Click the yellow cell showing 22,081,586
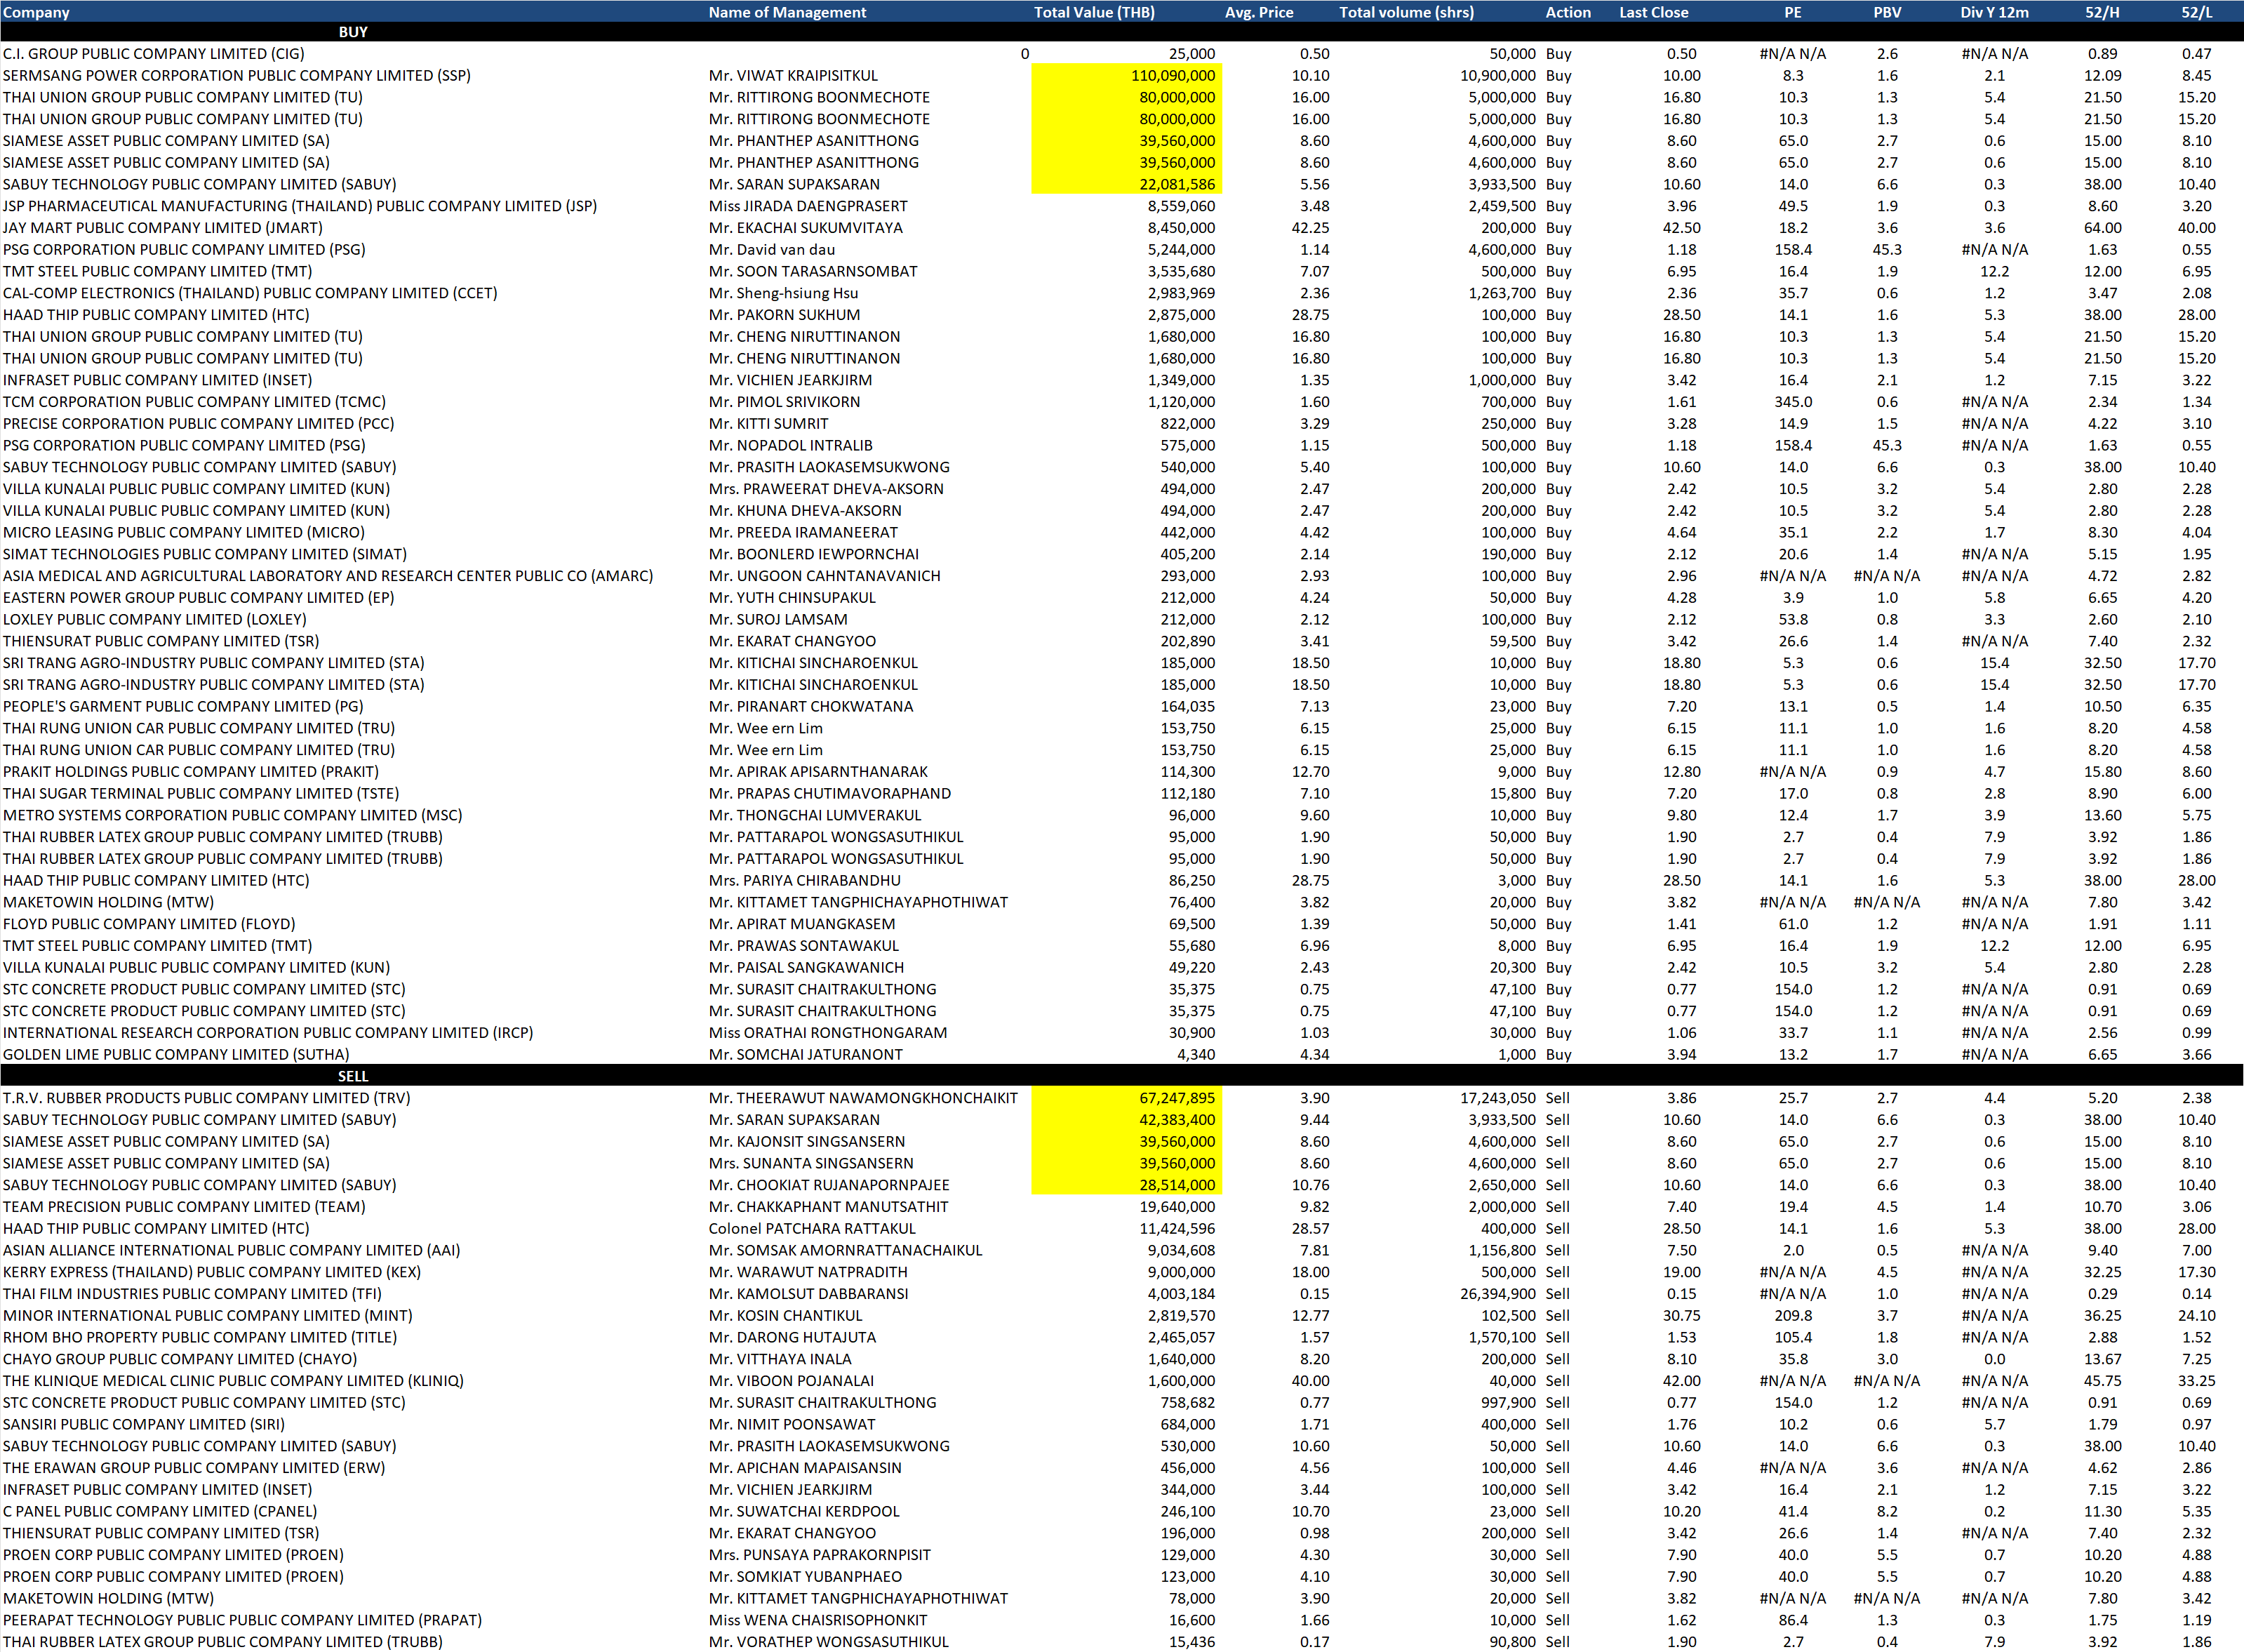Image resolution: width=2244 pixels, height=1652 pixels. tap(1127, 184)
